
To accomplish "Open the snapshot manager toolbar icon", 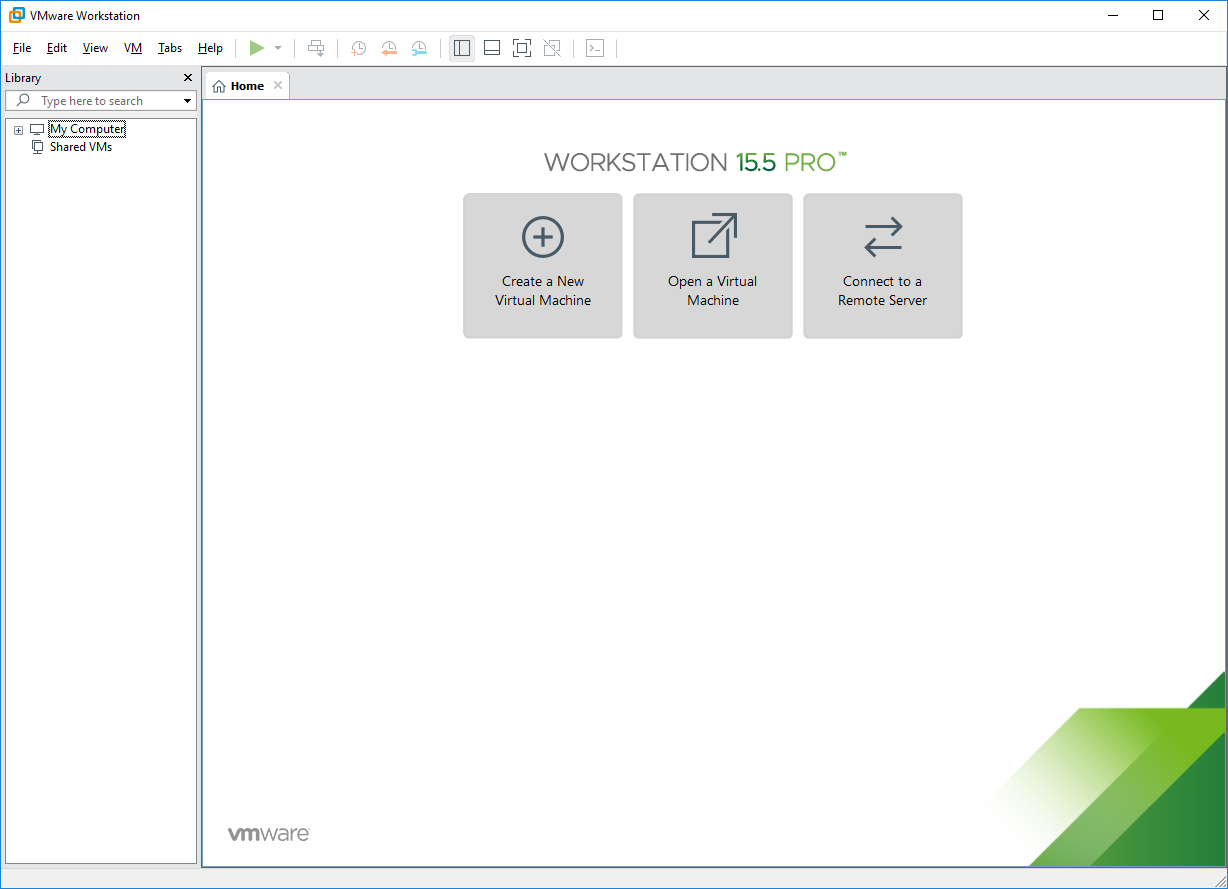I will [419, 48].
